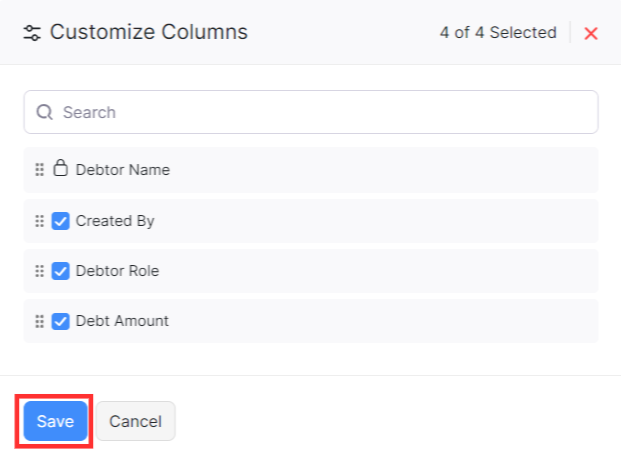Click the drag handle beside Debtor Role
621x459 pixels.
pyautogui.click(x=40, y=271)
